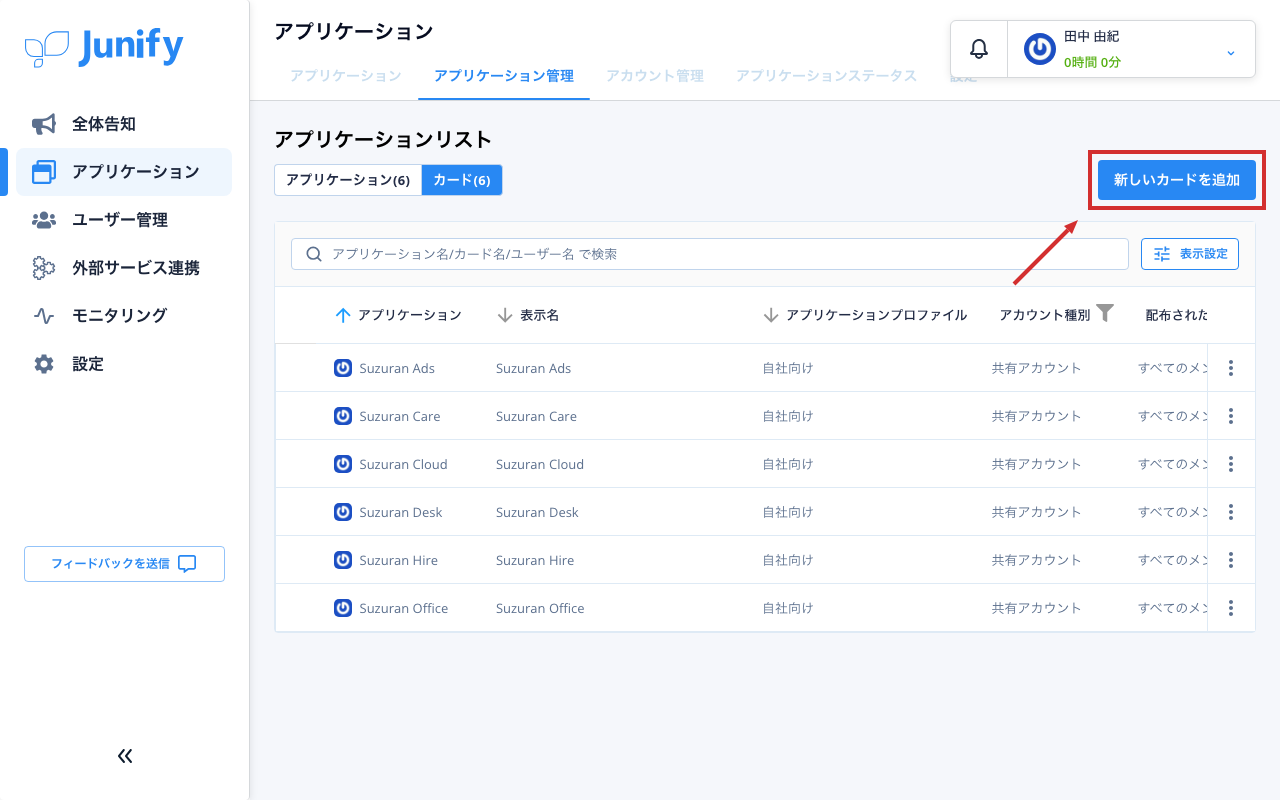Open kebab menu for Suzuran Hire row
The image size is (1280, 800).
pyautogui.click(x=1231, y=560)
